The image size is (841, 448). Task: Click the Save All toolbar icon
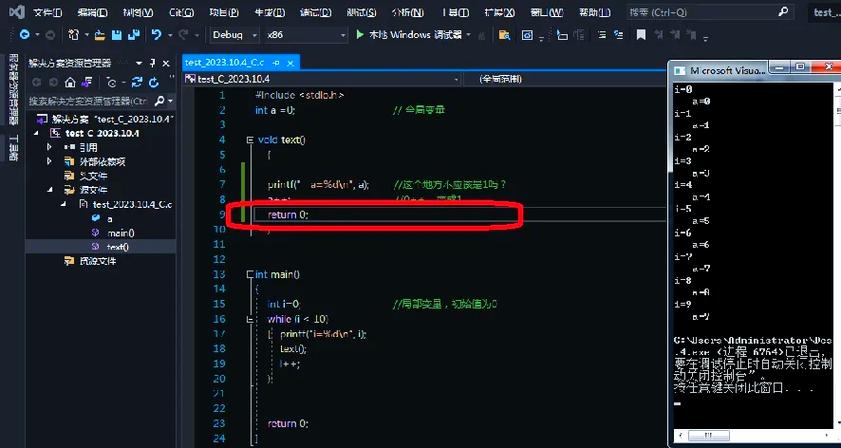(x=134, y=35)
